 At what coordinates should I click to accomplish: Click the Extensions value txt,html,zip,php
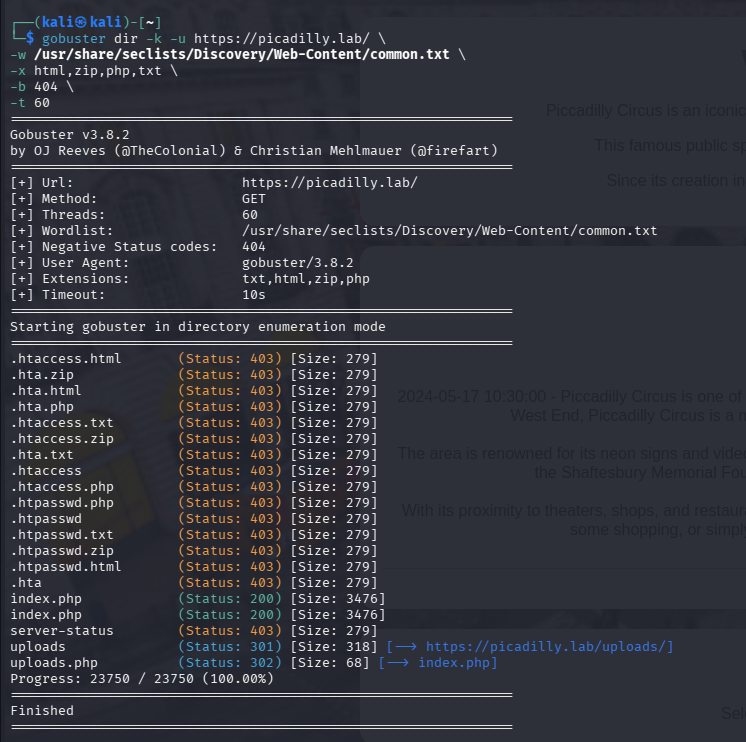click(x=305, y=279)
